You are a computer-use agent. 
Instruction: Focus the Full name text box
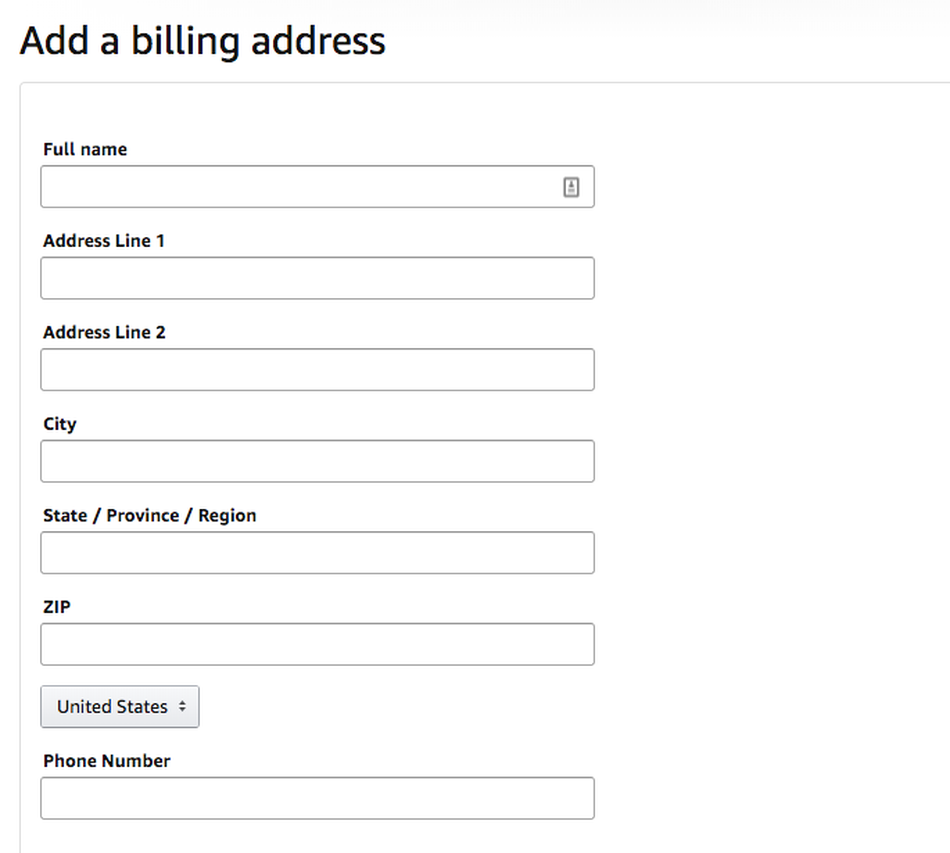click(317, 187)
